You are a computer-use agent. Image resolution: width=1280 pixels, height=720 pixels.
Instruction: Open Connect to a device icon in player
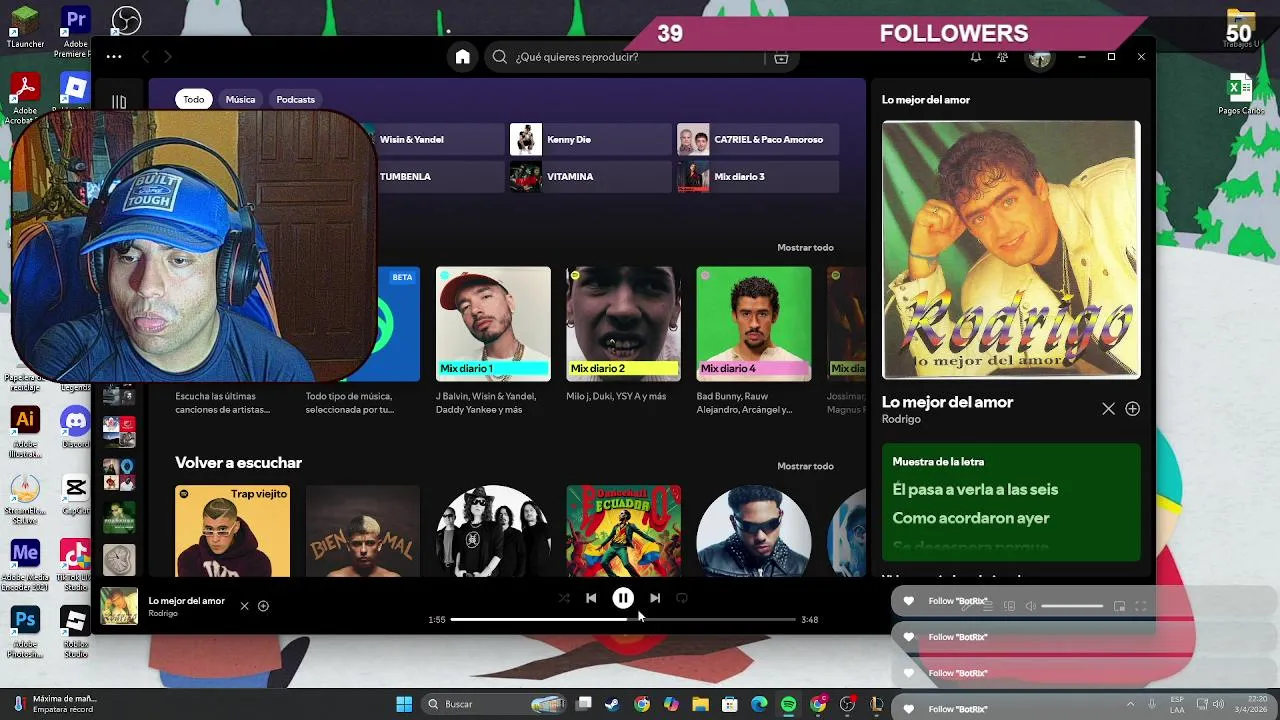click(x=1009, y=606)
